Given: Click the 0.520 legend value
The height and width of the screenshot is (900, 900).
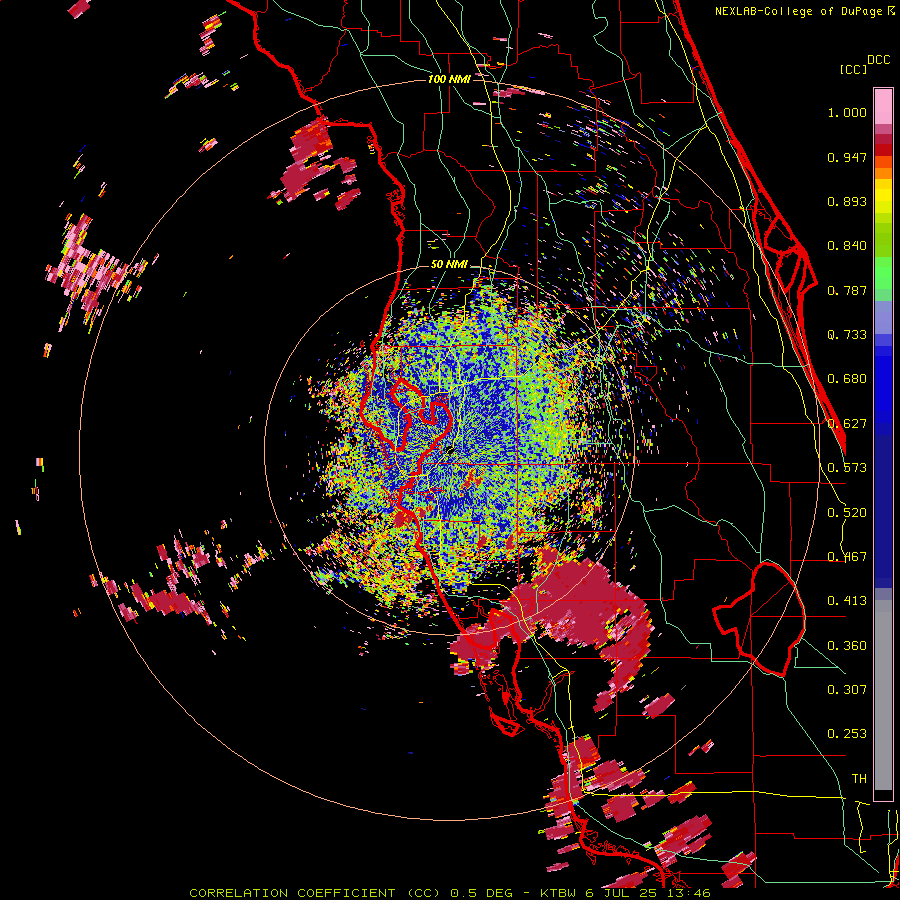Looking at the screenshot, I should [847, 513].
